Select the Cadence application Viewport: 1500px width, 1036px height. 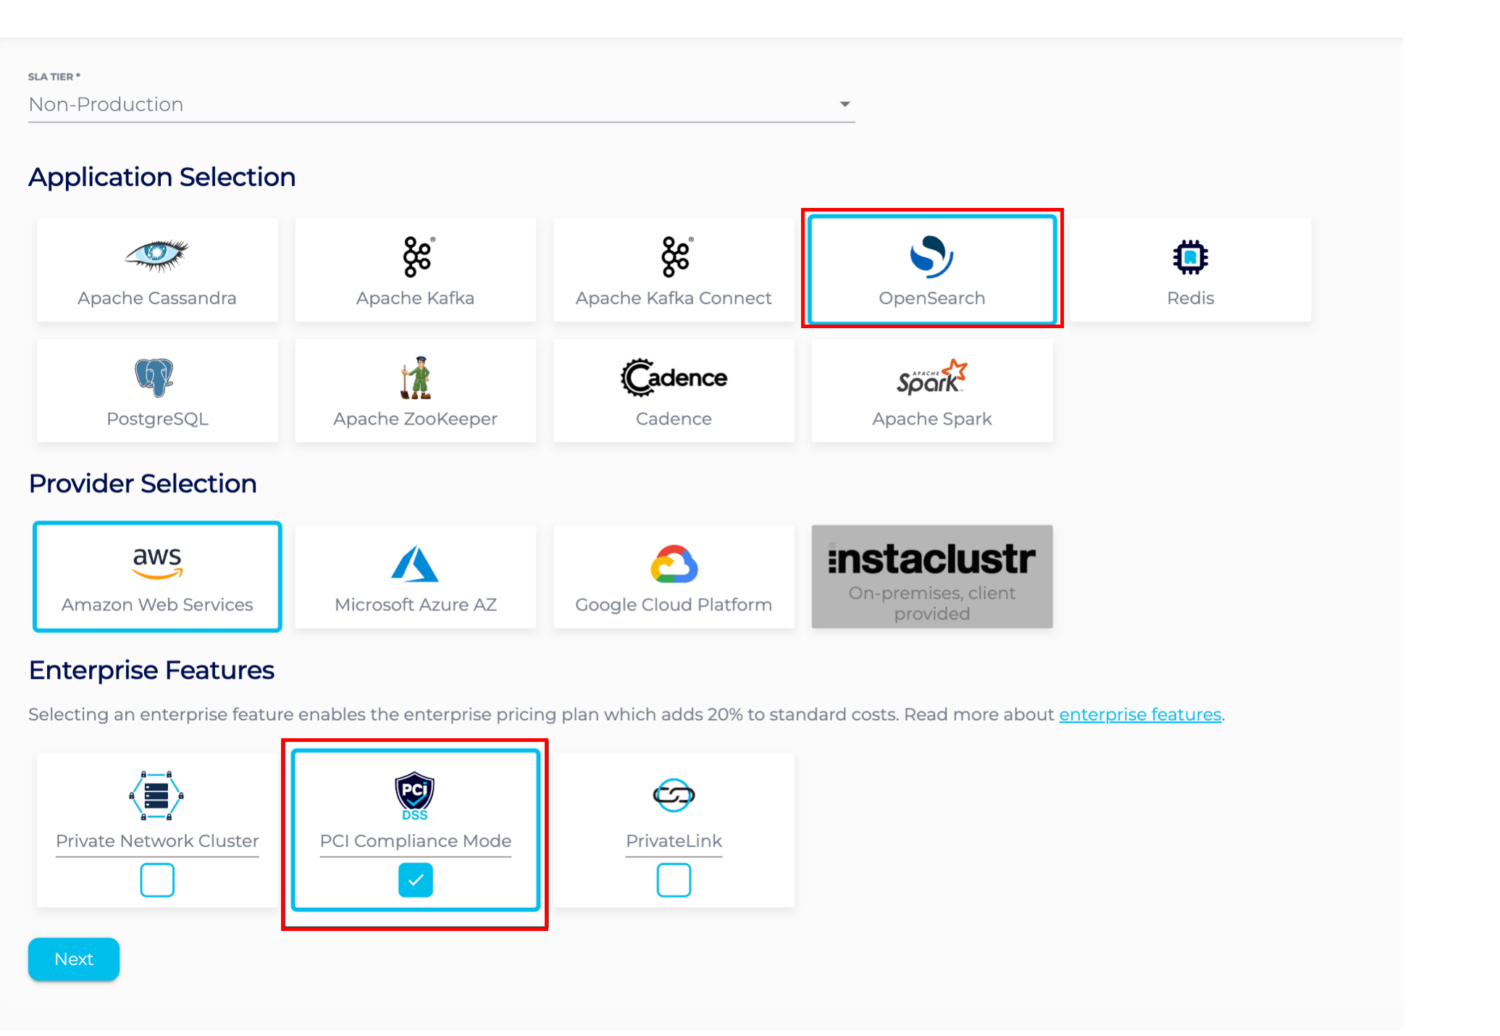673,390
